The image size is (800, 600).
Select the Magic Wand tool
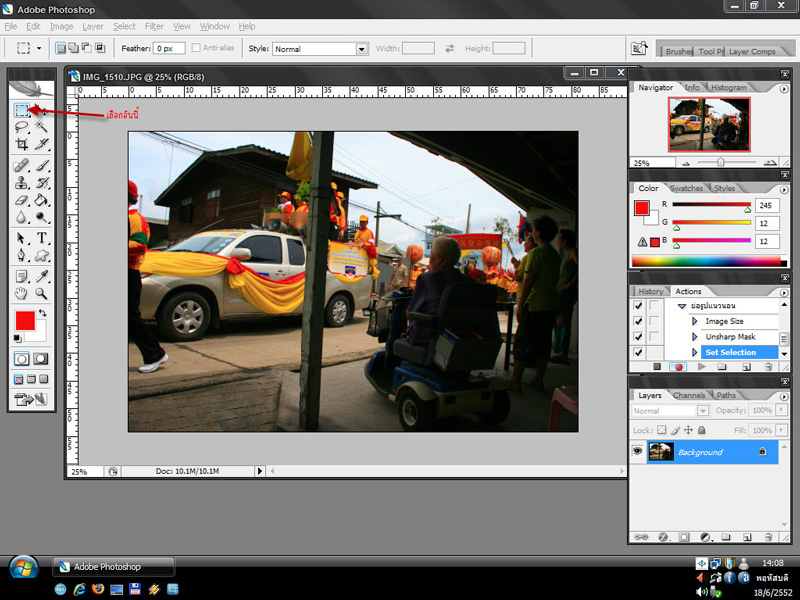point(41,127)
